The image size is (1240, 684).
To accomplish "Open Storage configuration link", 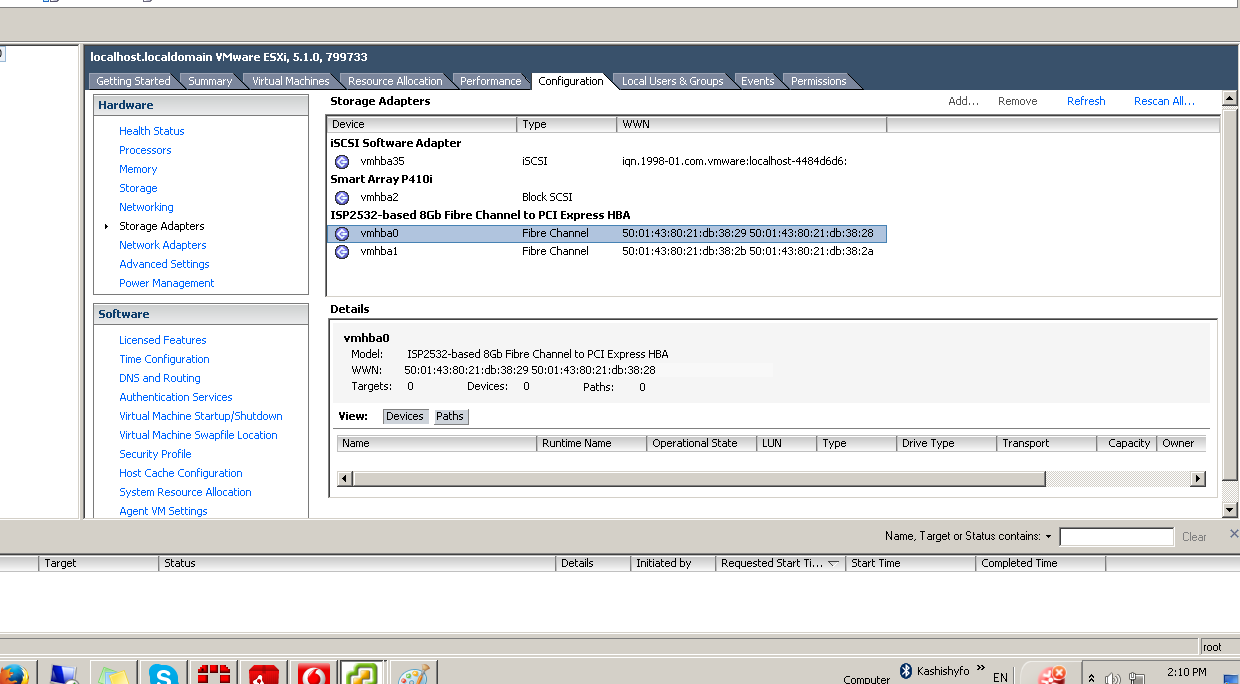I will [138, 188].
